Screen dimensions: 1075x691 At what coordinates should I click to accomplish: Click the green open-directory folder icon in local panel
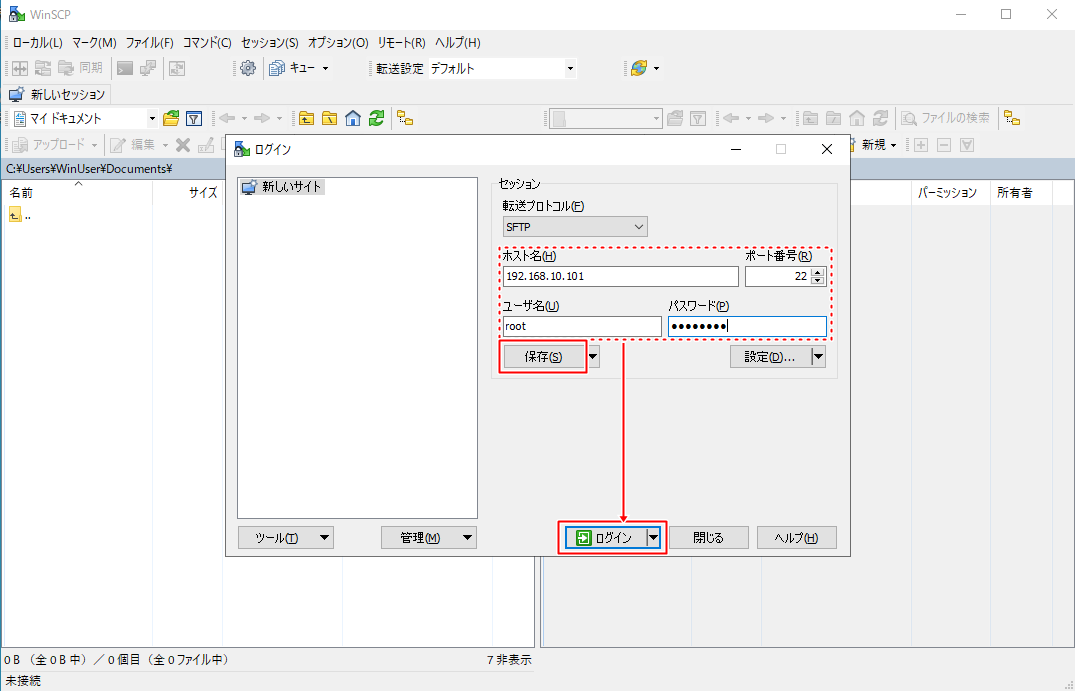pyautogui.click(x=172, y=118)
